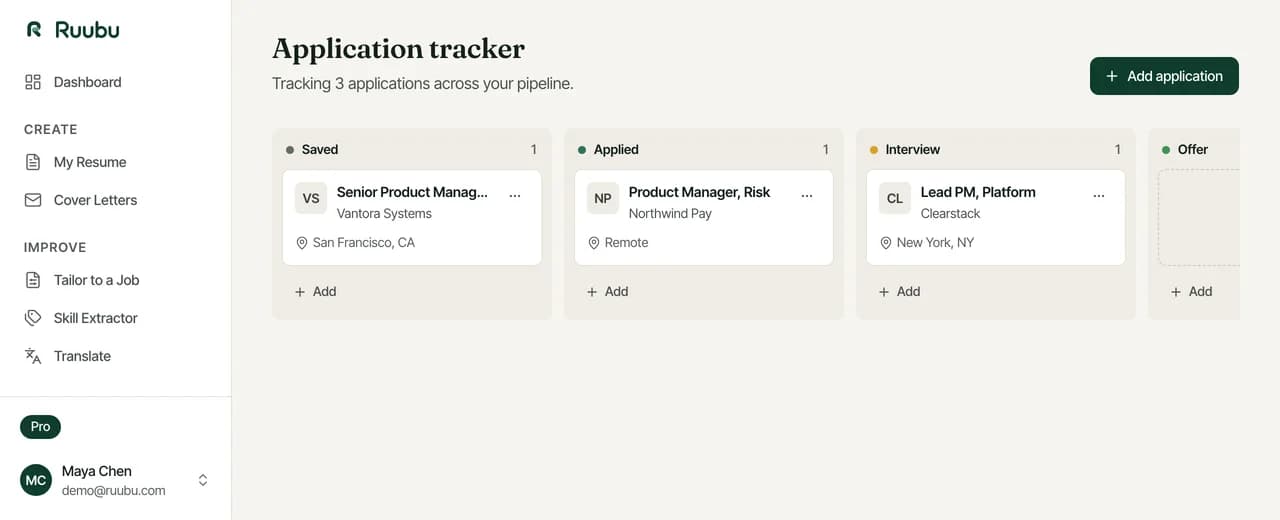
Task: Add a card to the Applied column
Action: point(607,292)
